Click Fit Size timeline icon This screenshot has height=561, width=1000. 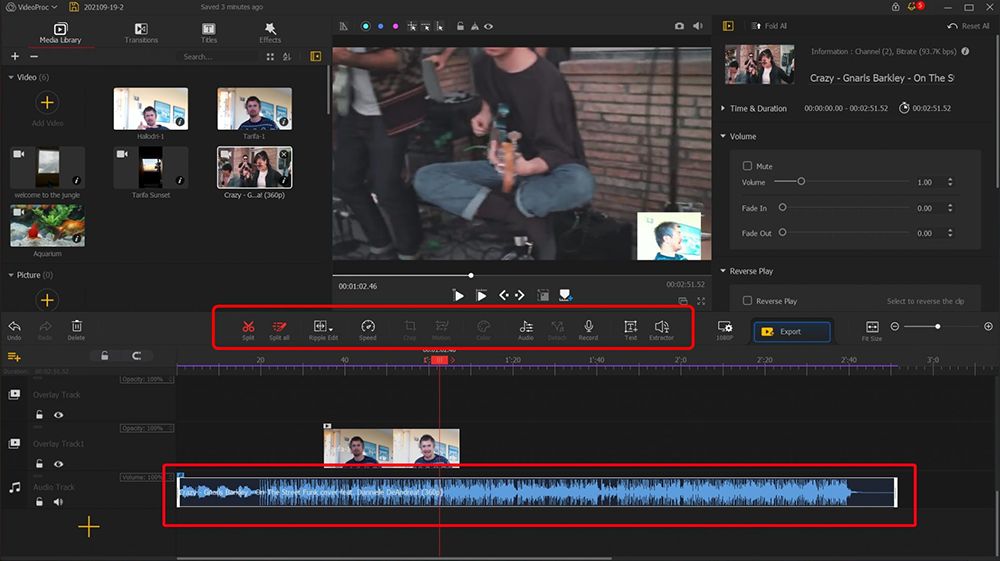click(x=872, y=330)
